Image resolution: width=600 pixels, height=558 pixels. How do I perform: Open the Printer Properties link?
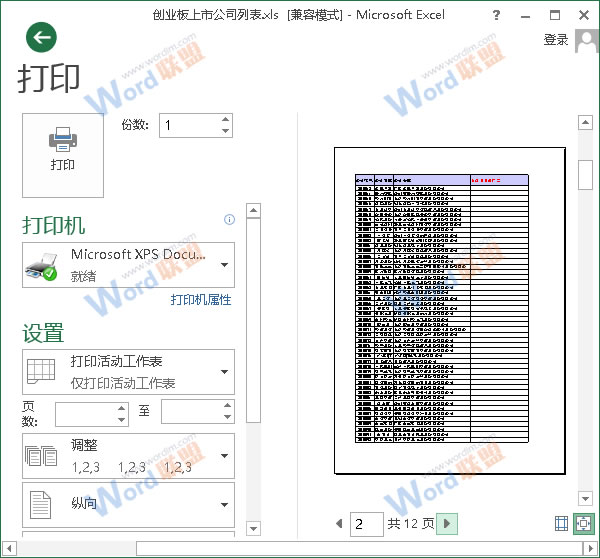(200, 300)
